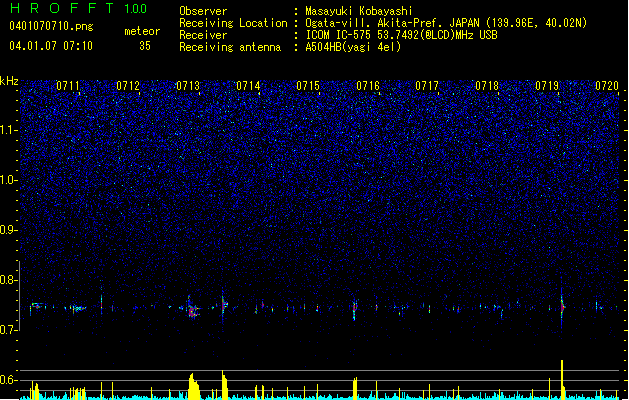Click the tallest yellow intensity peak after 0719
The height and width of the screenshot is (400, 629).
562,379
